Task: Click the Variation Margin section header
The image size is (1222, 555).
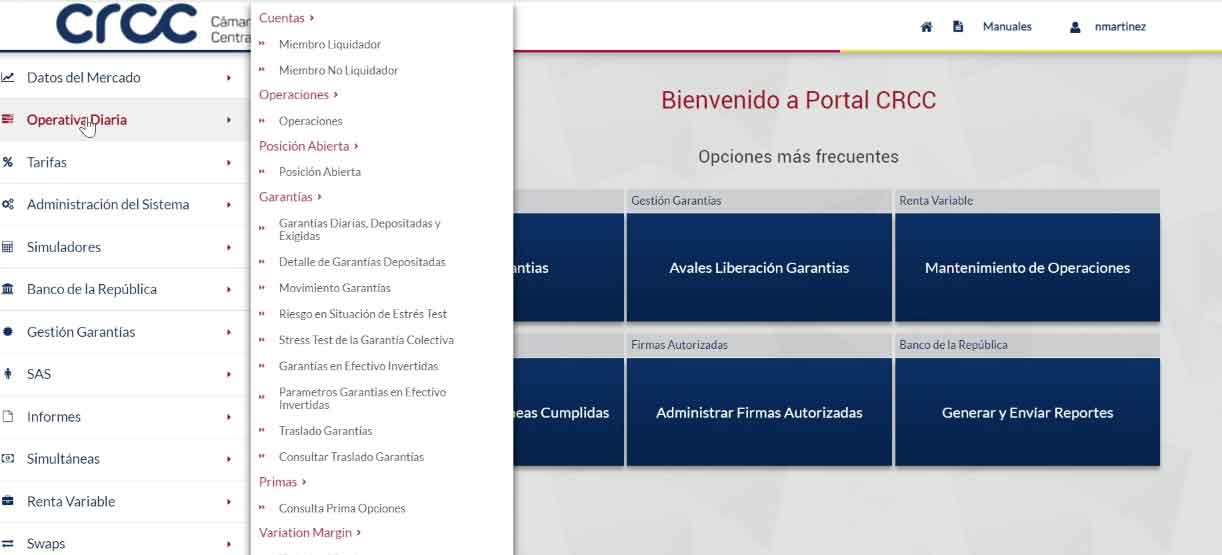Action: point(310,533)
